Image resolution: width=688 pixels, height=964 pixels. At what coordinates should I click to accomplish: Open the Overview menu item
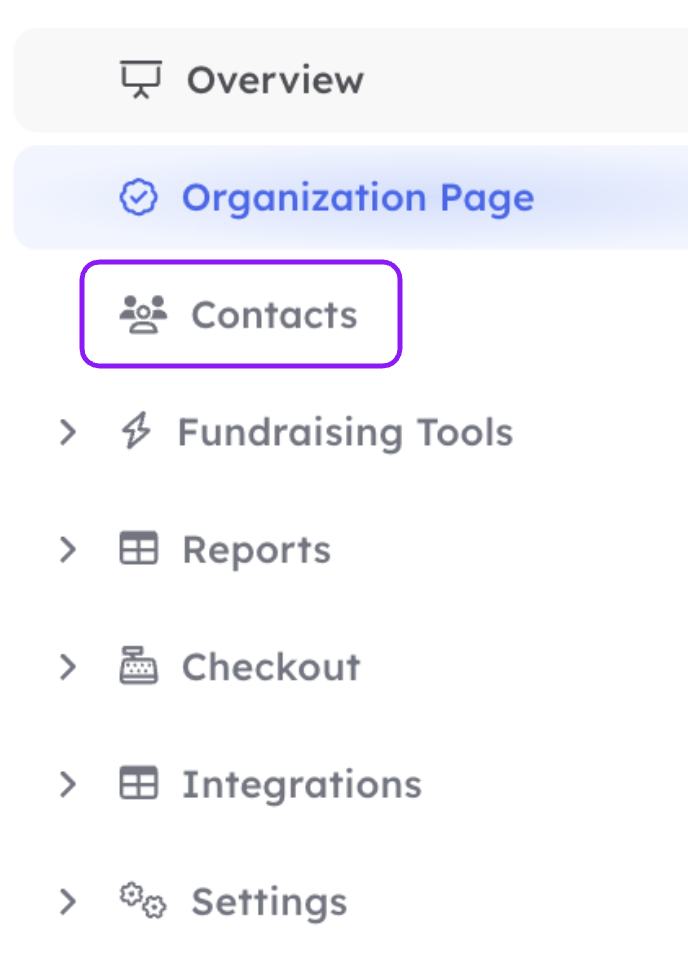[351, 80]
